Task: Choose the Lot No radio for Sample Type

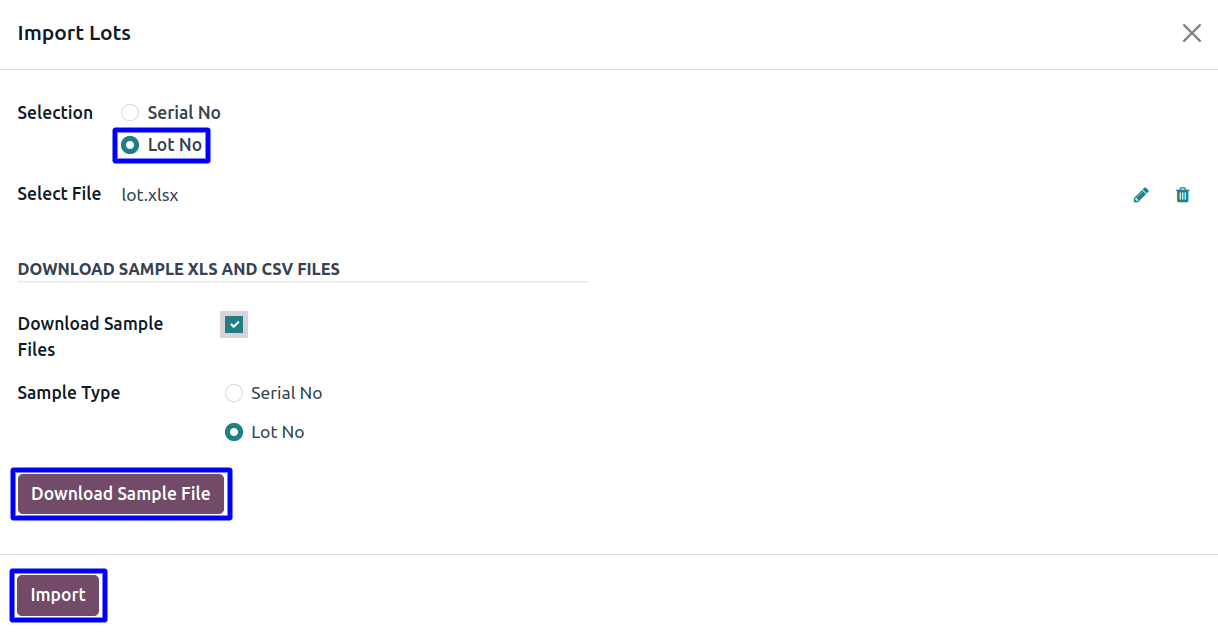Action: 234,432
